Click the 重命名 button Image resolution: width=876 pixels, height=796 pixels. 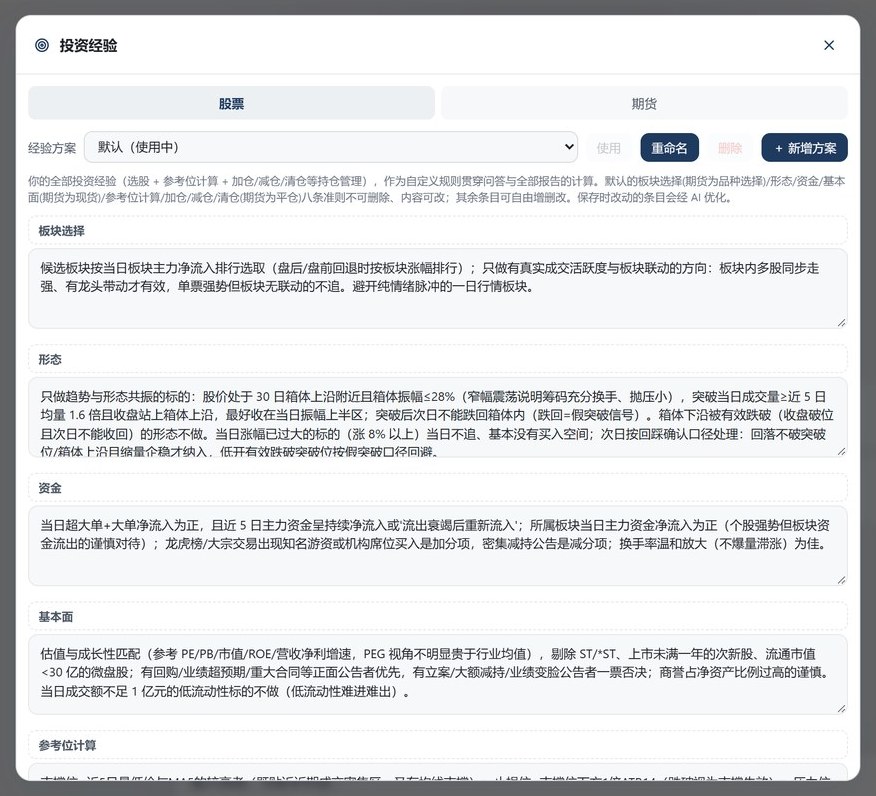669,148
